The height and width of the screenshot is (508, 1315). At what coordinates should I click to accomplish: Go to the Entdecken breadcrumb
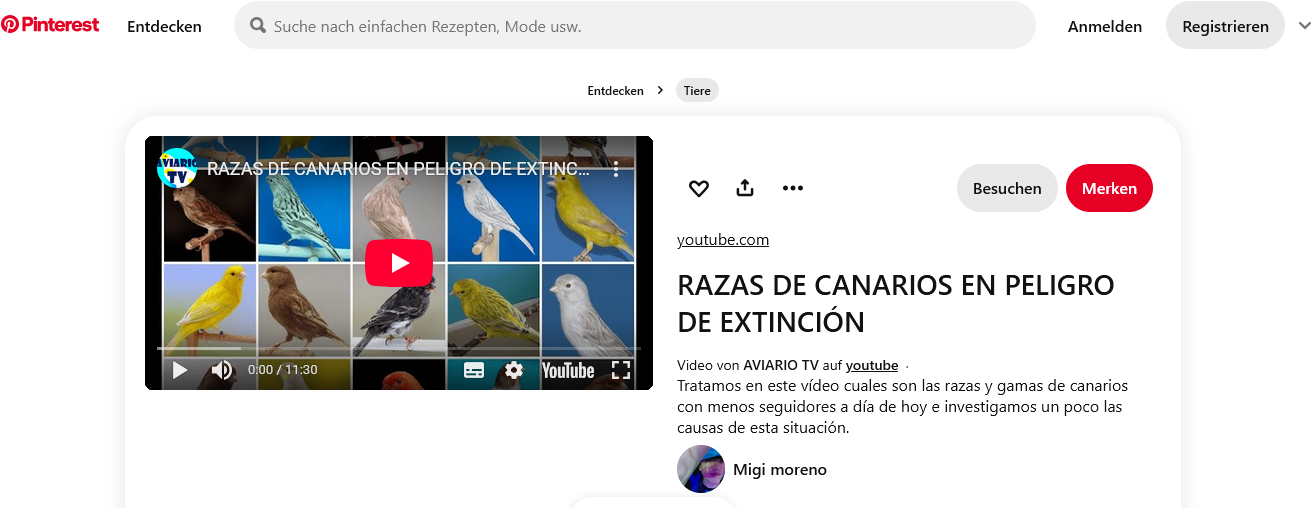tap(615, 90)
